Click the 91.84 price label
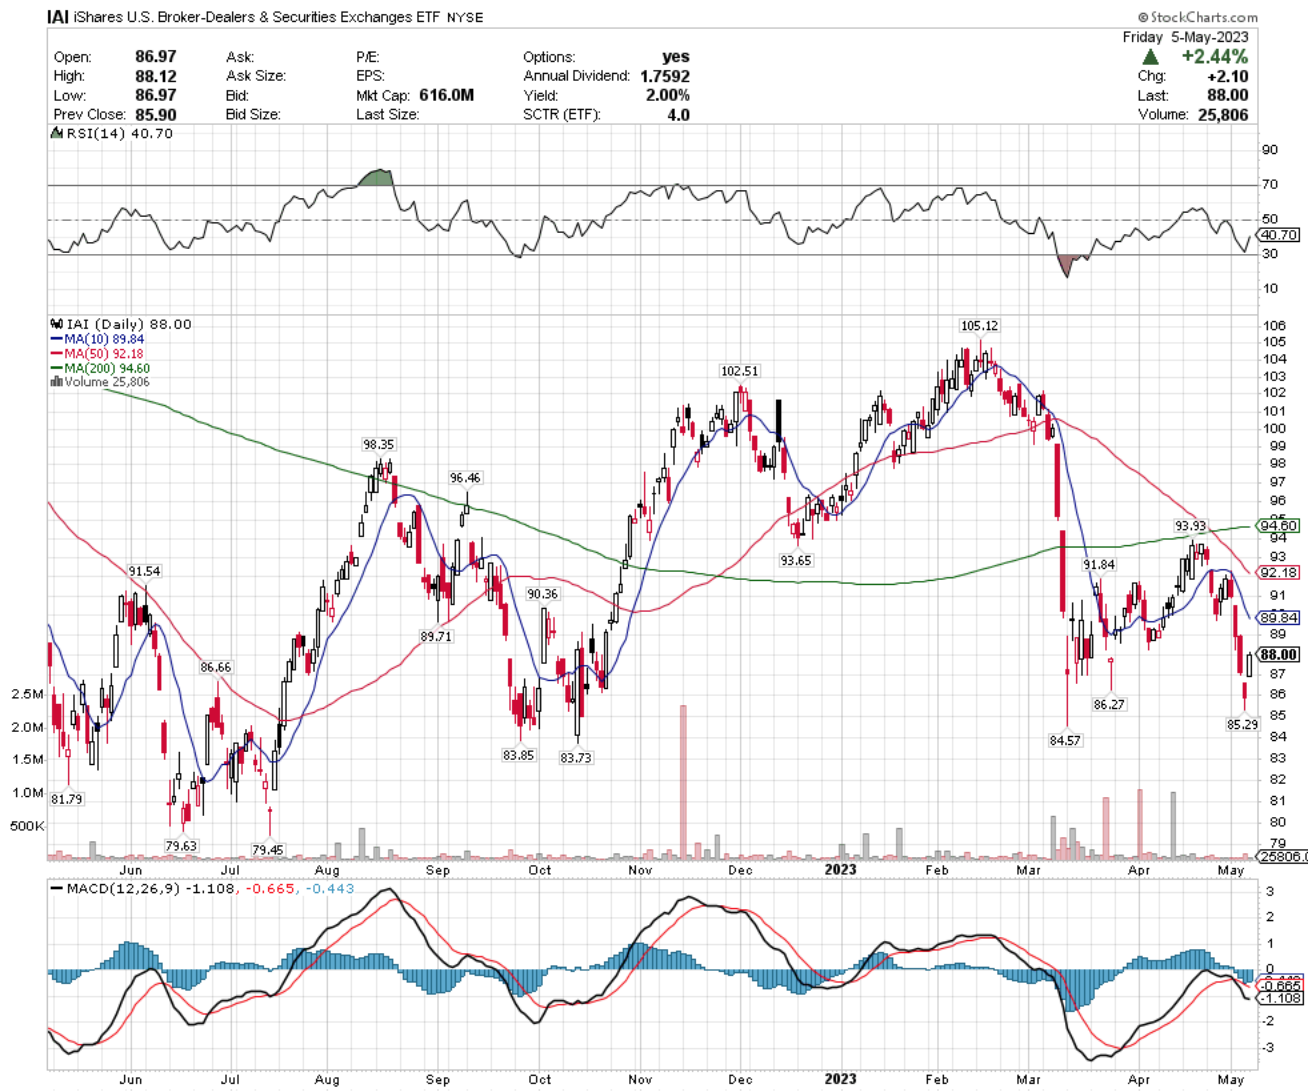1316x1092 pixels. point(1099,565)
